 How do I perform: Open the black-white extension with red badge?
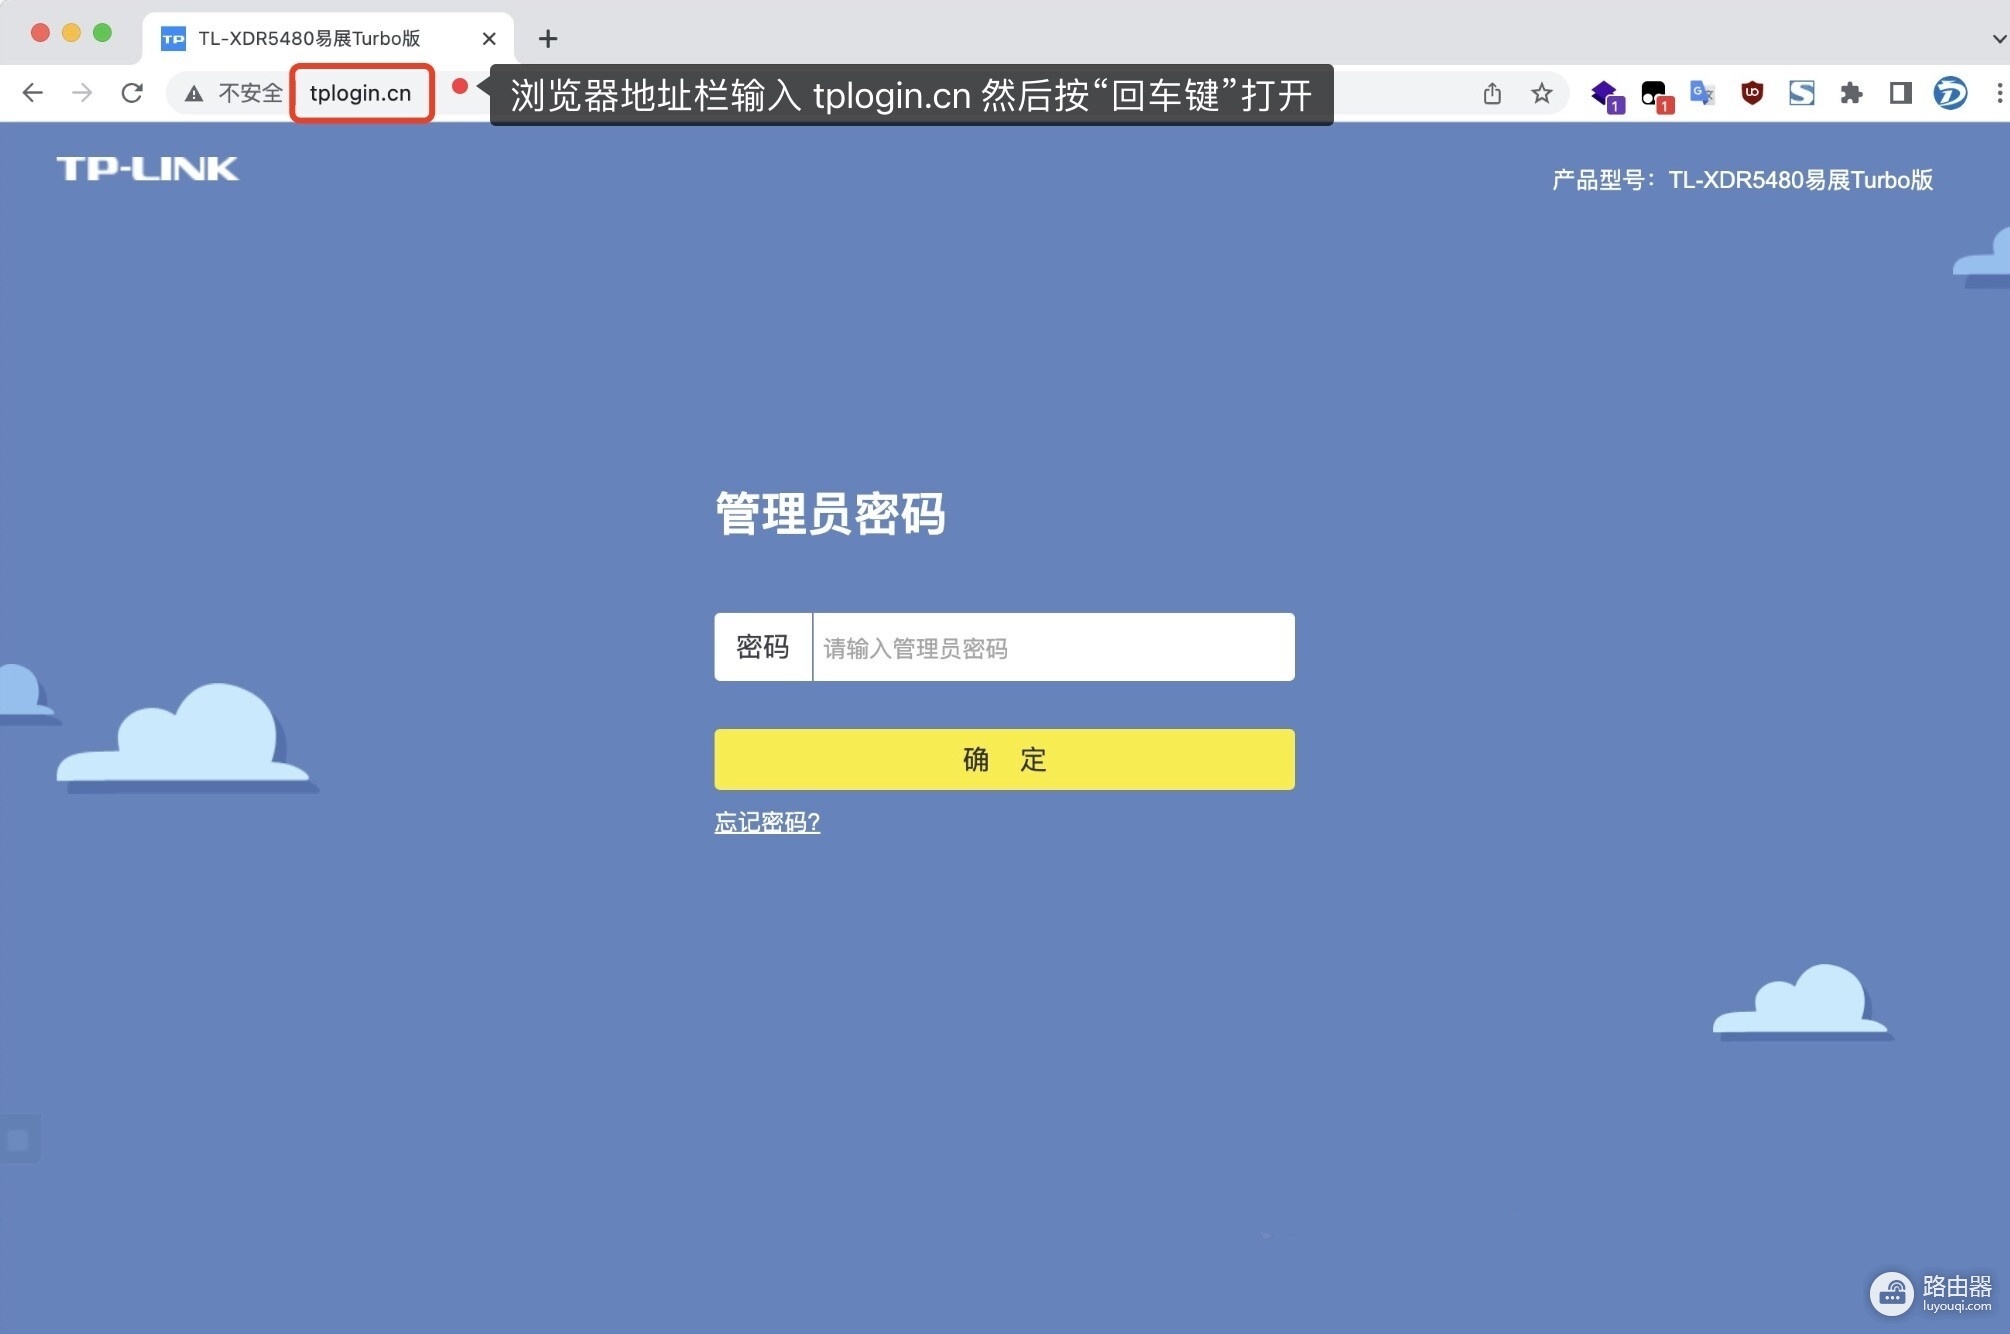tap(1657, 96)
